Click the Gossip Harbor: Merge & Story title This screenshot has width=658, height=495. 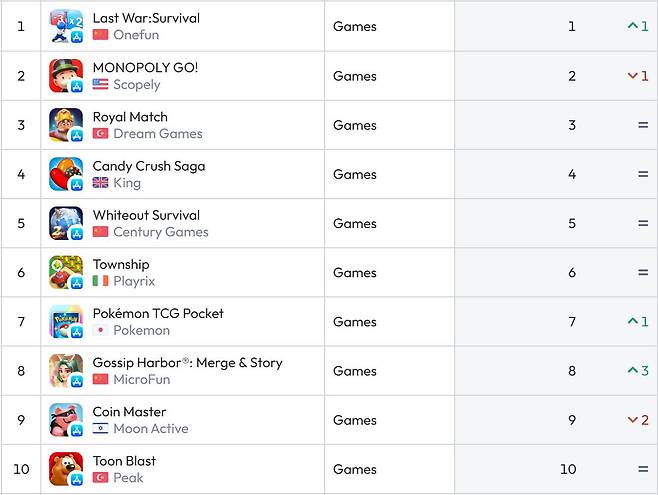click(x=187, y=362)
